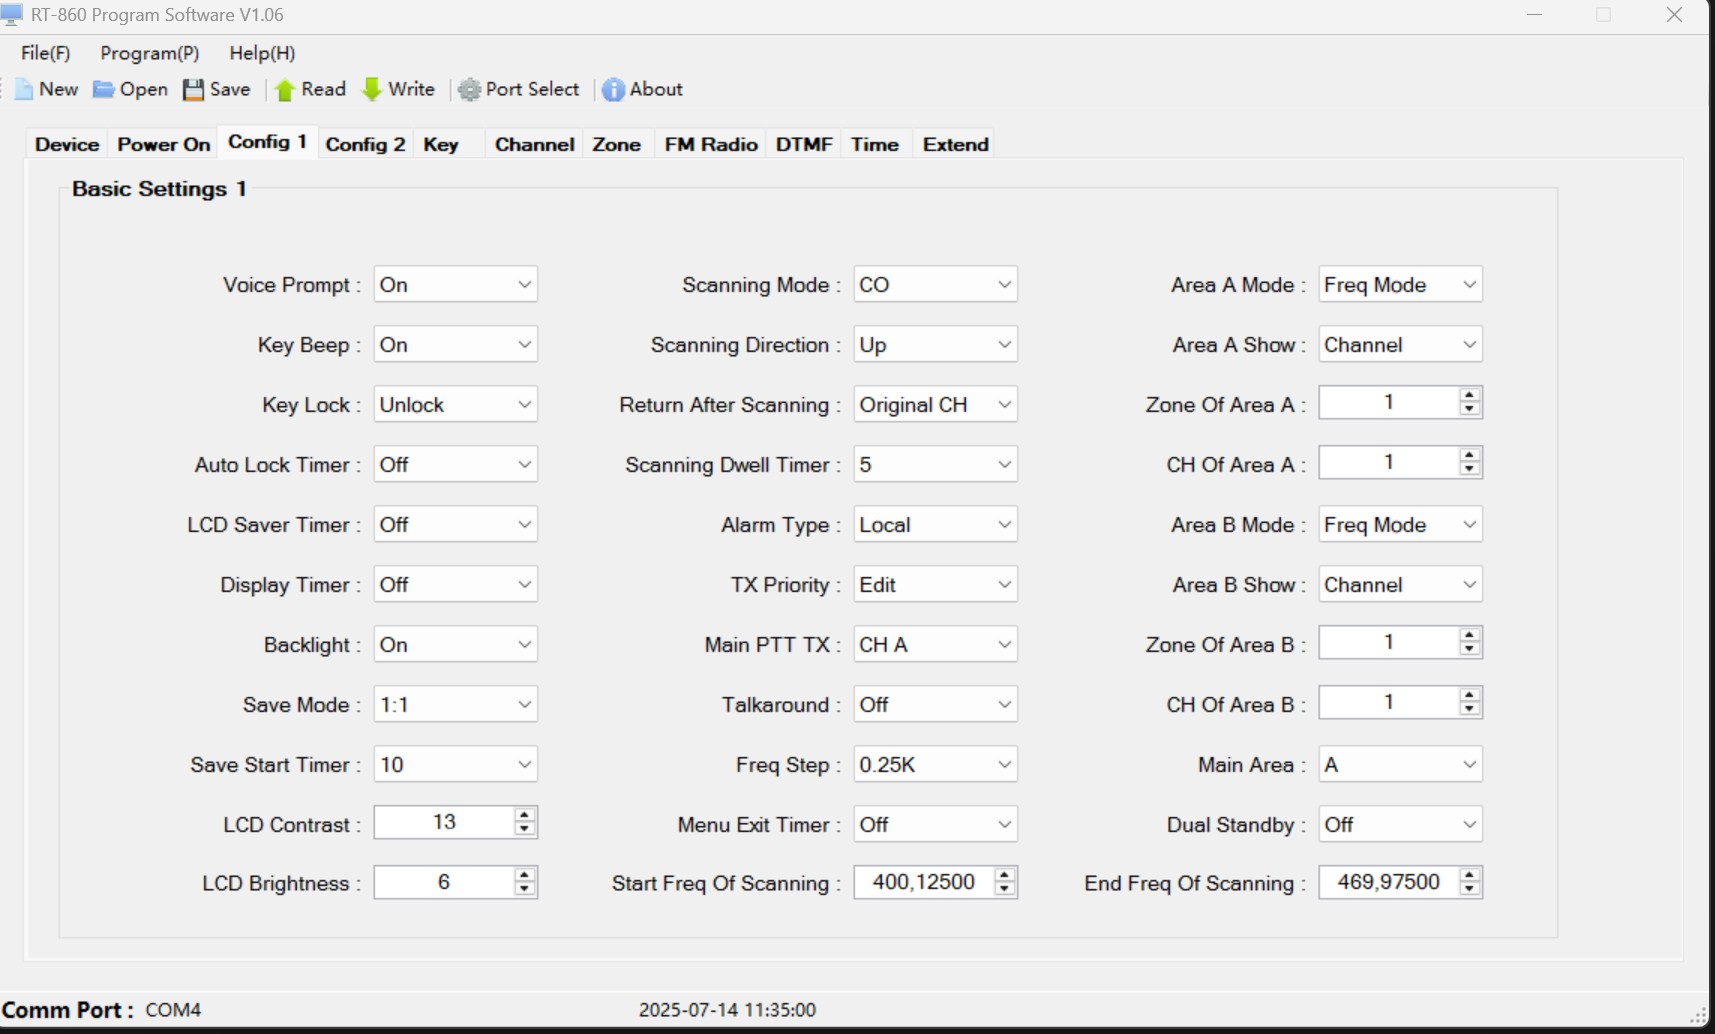The image size is (1715, 1034).
Task: Open the DTMF tab
Action: [x=804, y=145]
